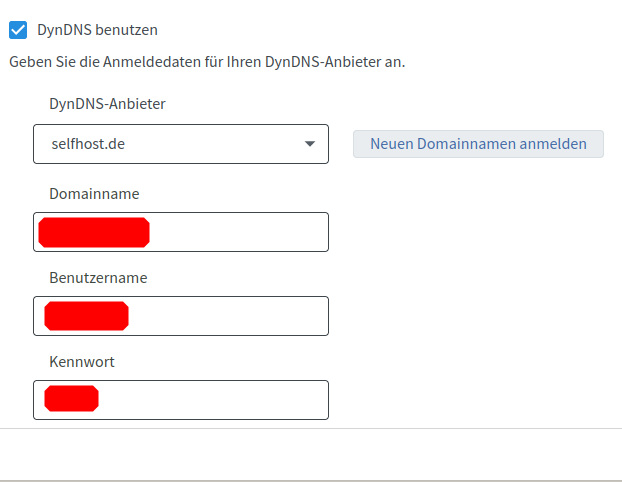Click the "Benutzername" field label

tap(98, 277)
